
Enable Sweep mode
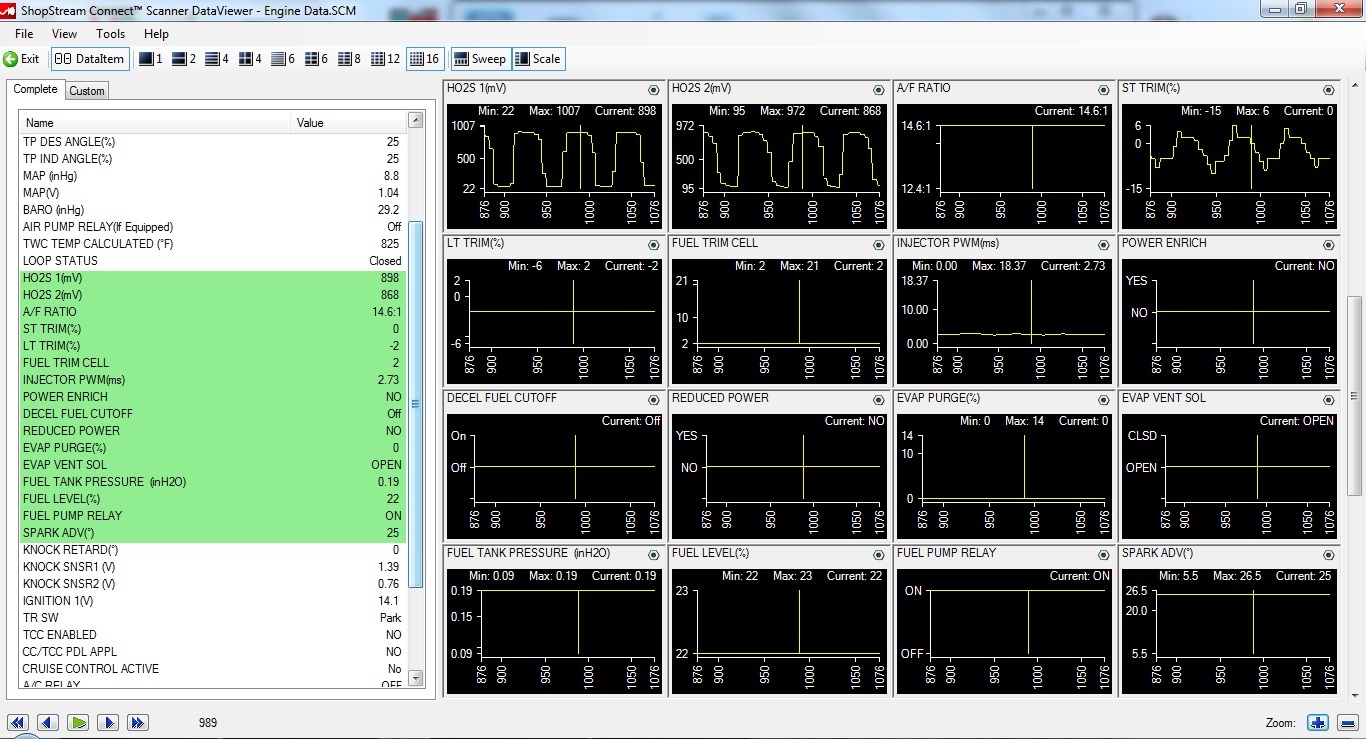tap(481, 59)
